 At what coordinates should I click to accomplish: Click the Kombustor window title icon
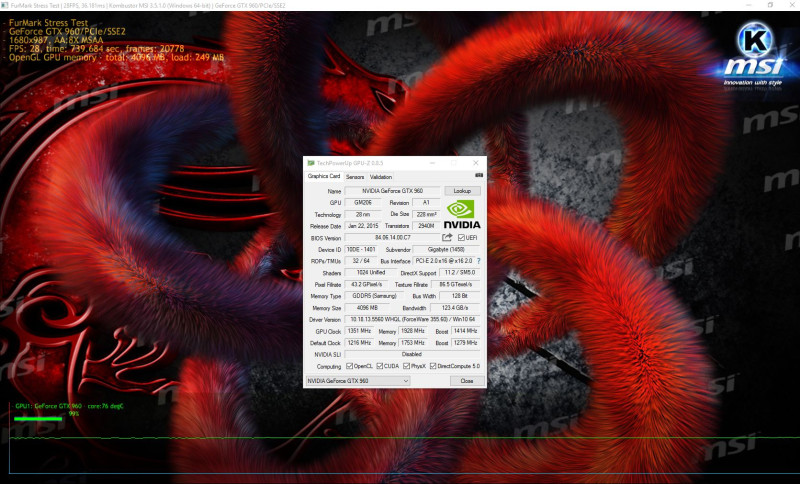[x=5, y=5]
